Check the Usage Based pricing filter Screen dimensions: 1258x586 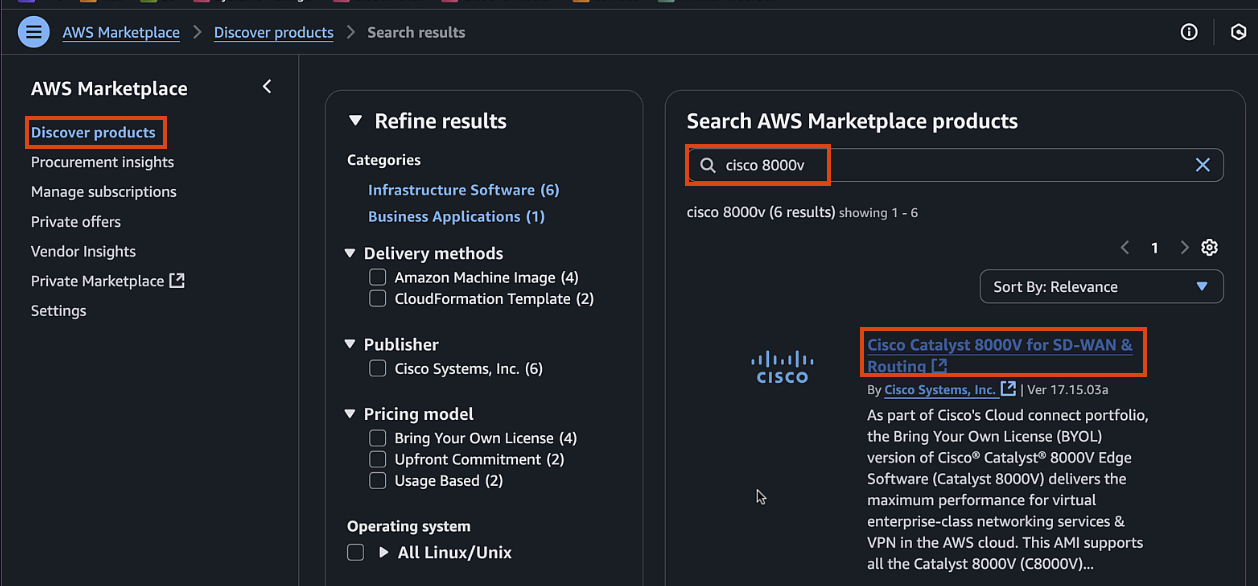point(377,480)
